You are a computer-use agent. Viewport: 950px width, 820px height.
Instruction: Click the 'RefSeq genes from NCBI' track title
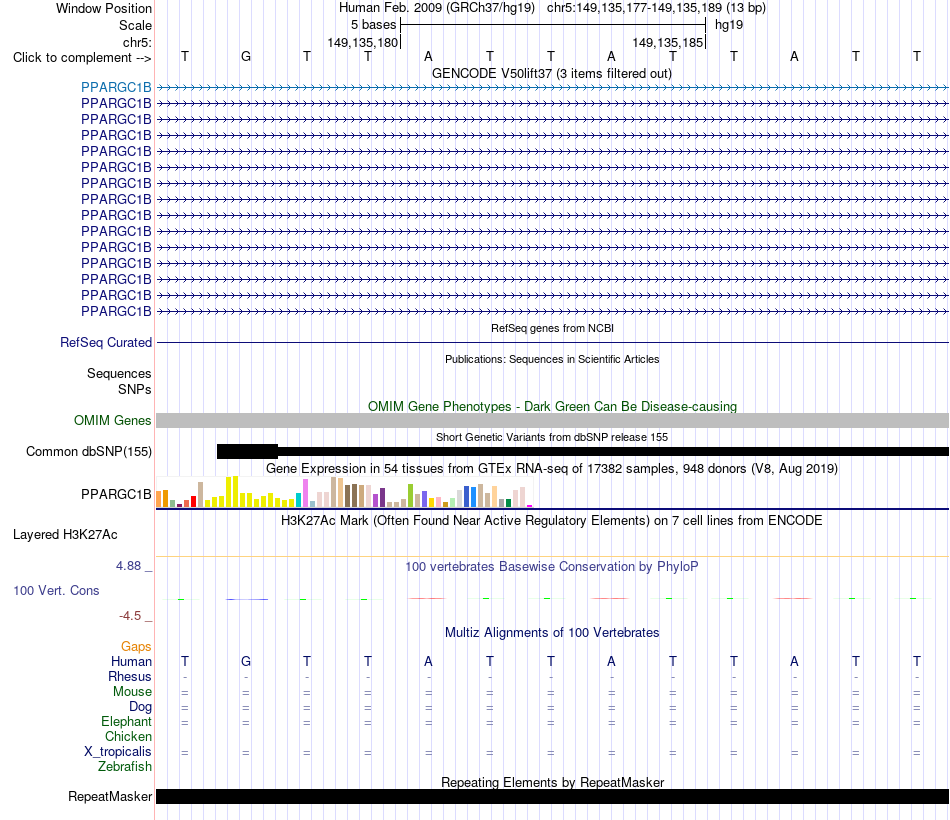tap(552, 328)
